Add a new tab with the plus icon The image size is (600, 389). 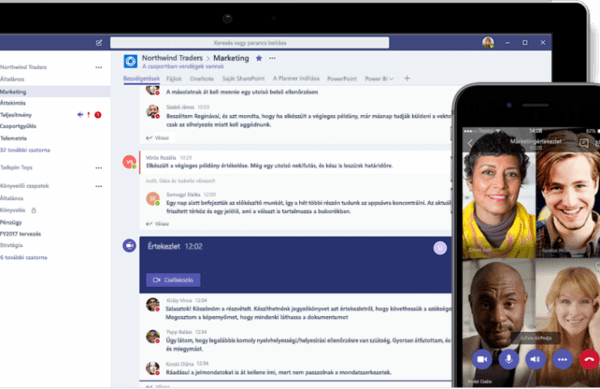(407, 78)
